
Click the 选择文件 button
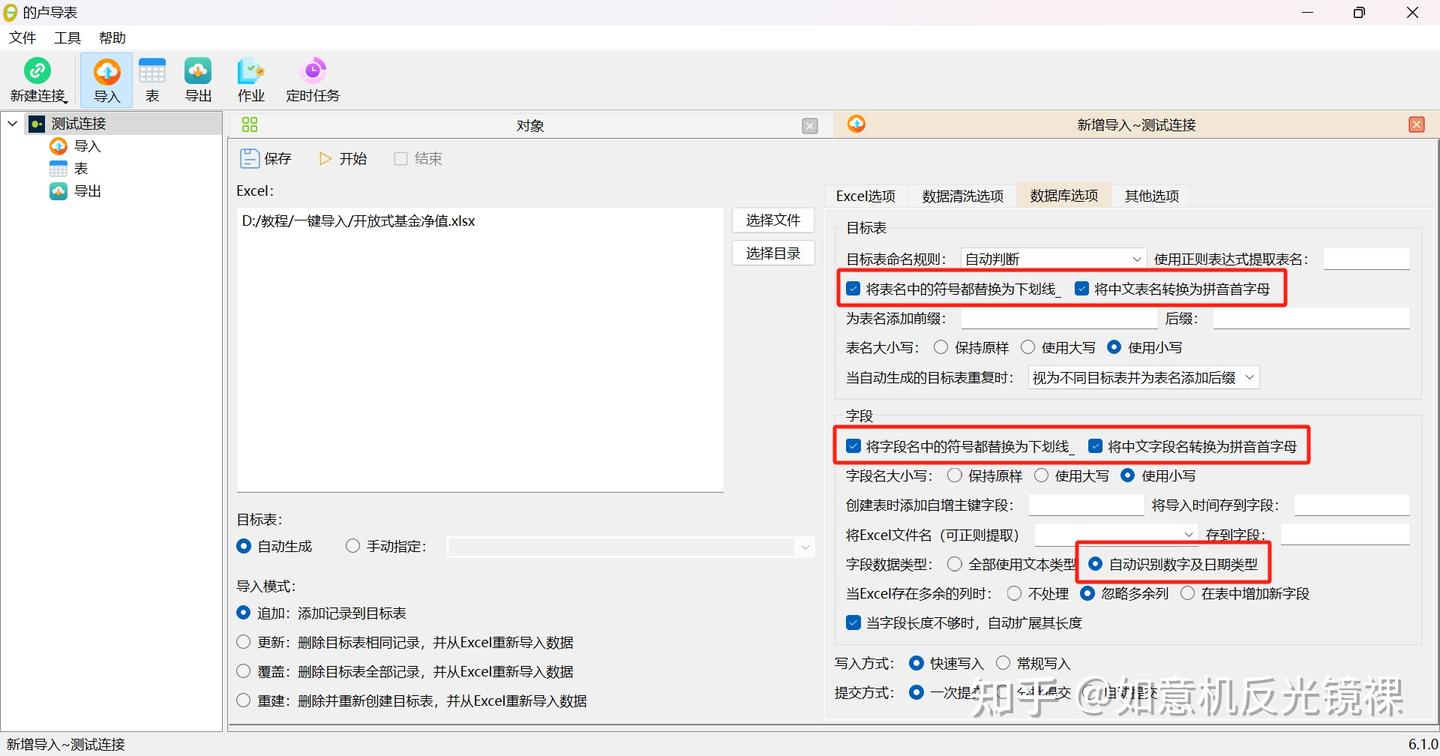(x=772, y=219)
